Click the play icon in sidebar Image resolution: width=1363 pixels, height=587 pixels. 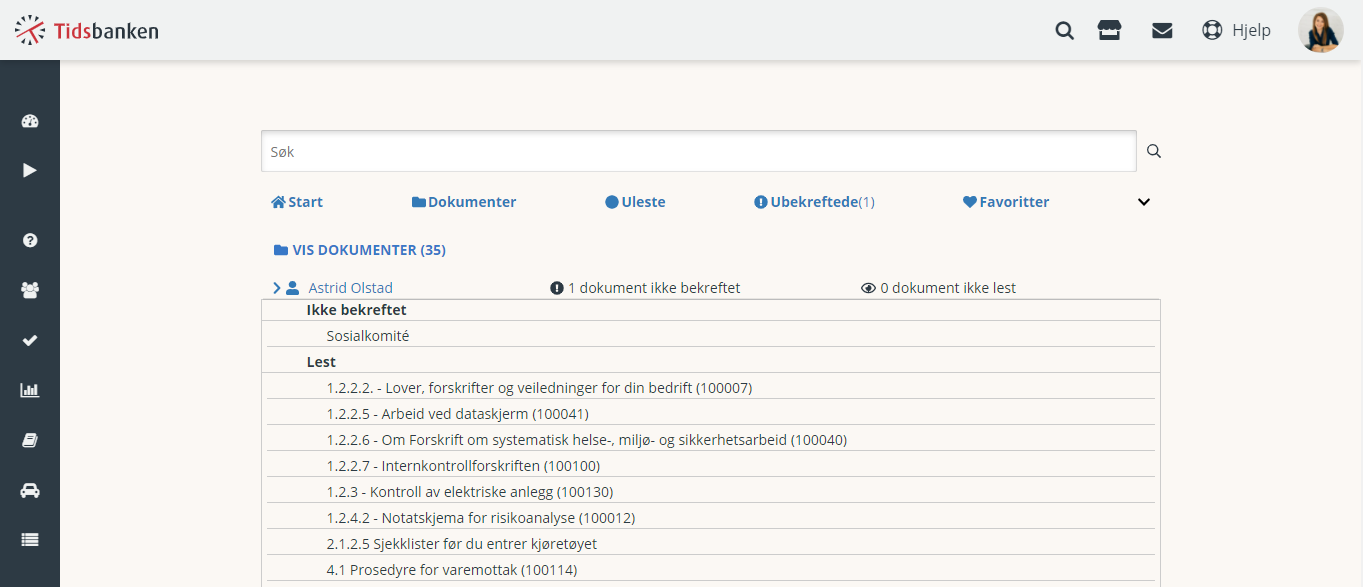(29, 170)
